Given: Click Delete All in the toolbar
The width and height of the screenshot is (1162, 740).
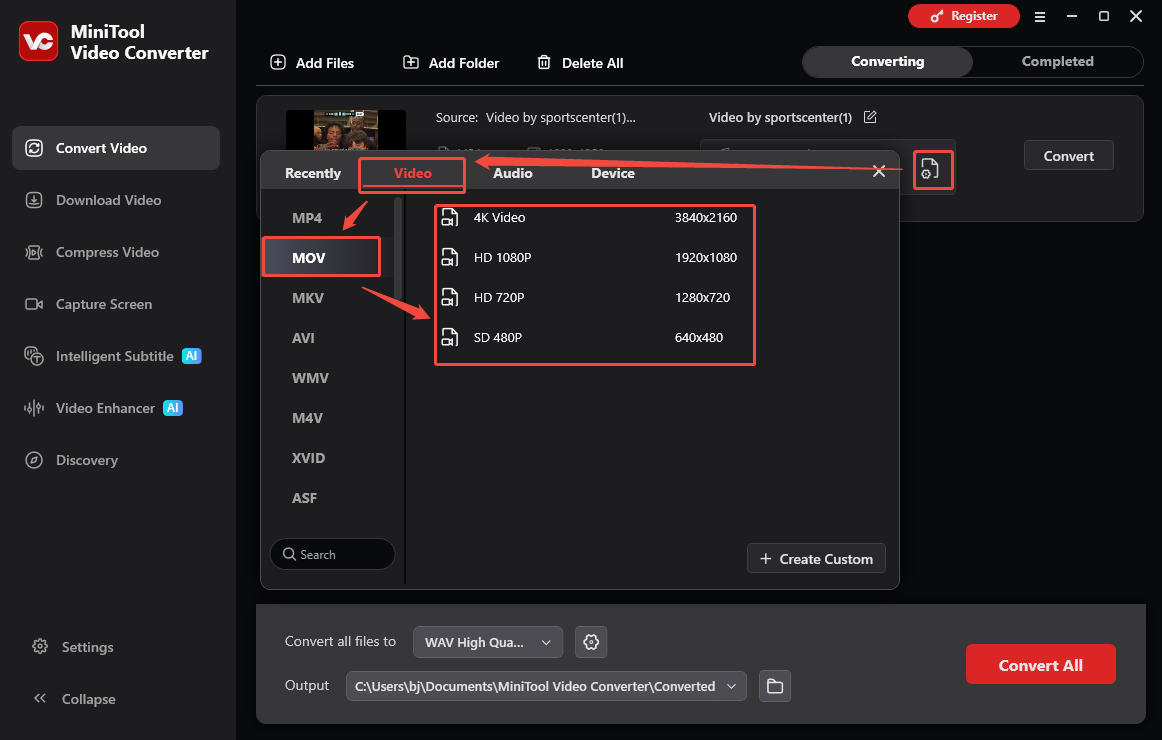Looking at the screenshot, I should click(x=580, y=63).
